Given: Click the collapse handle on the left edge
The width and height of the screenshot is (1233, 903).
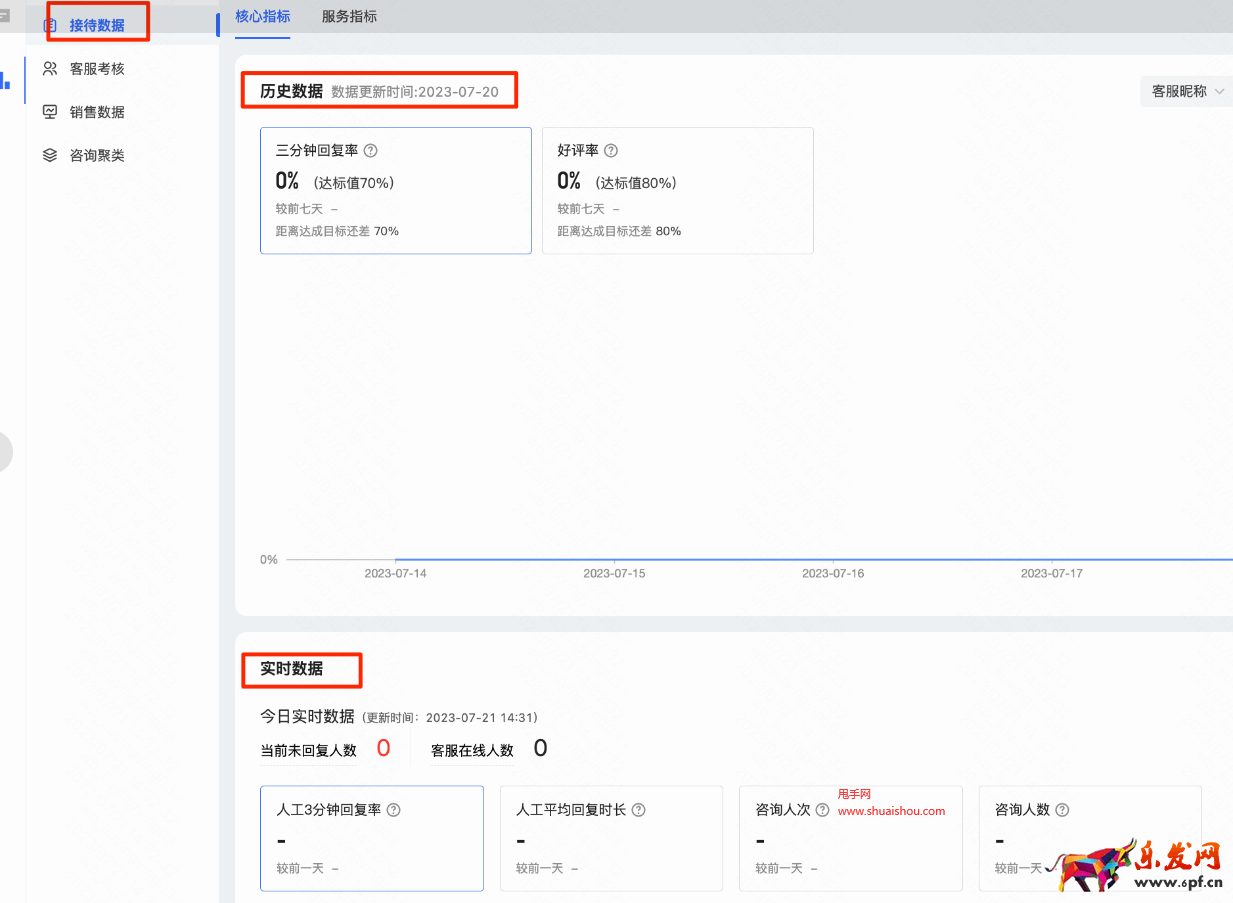Looking at the screenshot, I should point(6,451).
